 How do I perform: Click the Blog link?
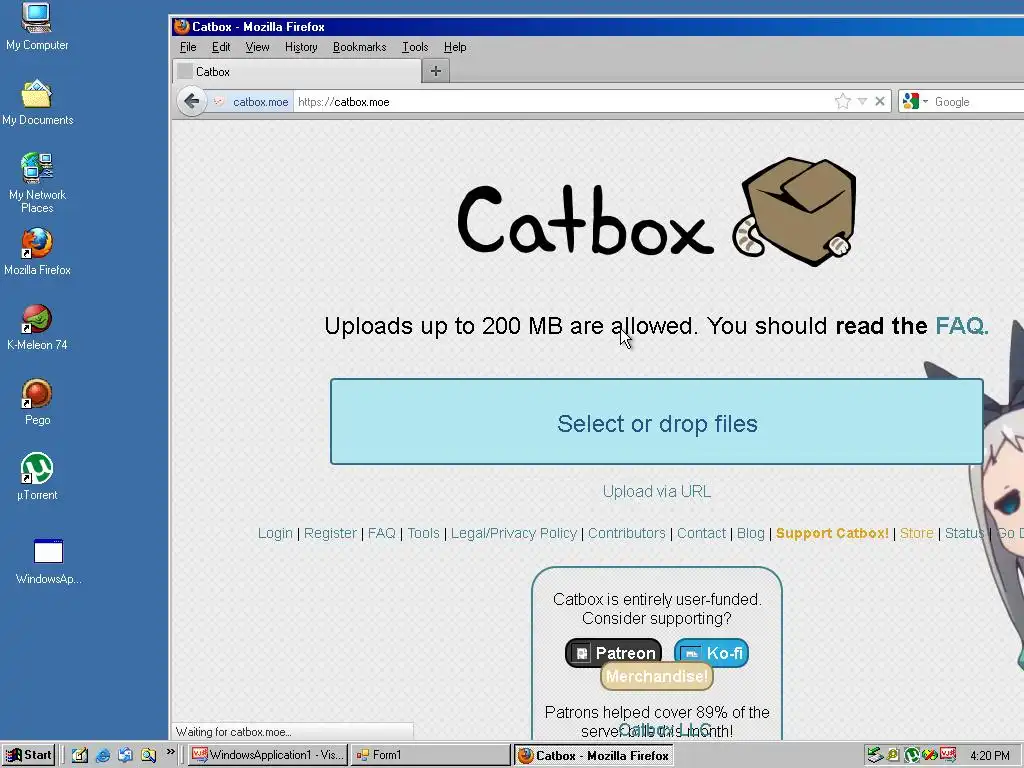click(750, 533)
